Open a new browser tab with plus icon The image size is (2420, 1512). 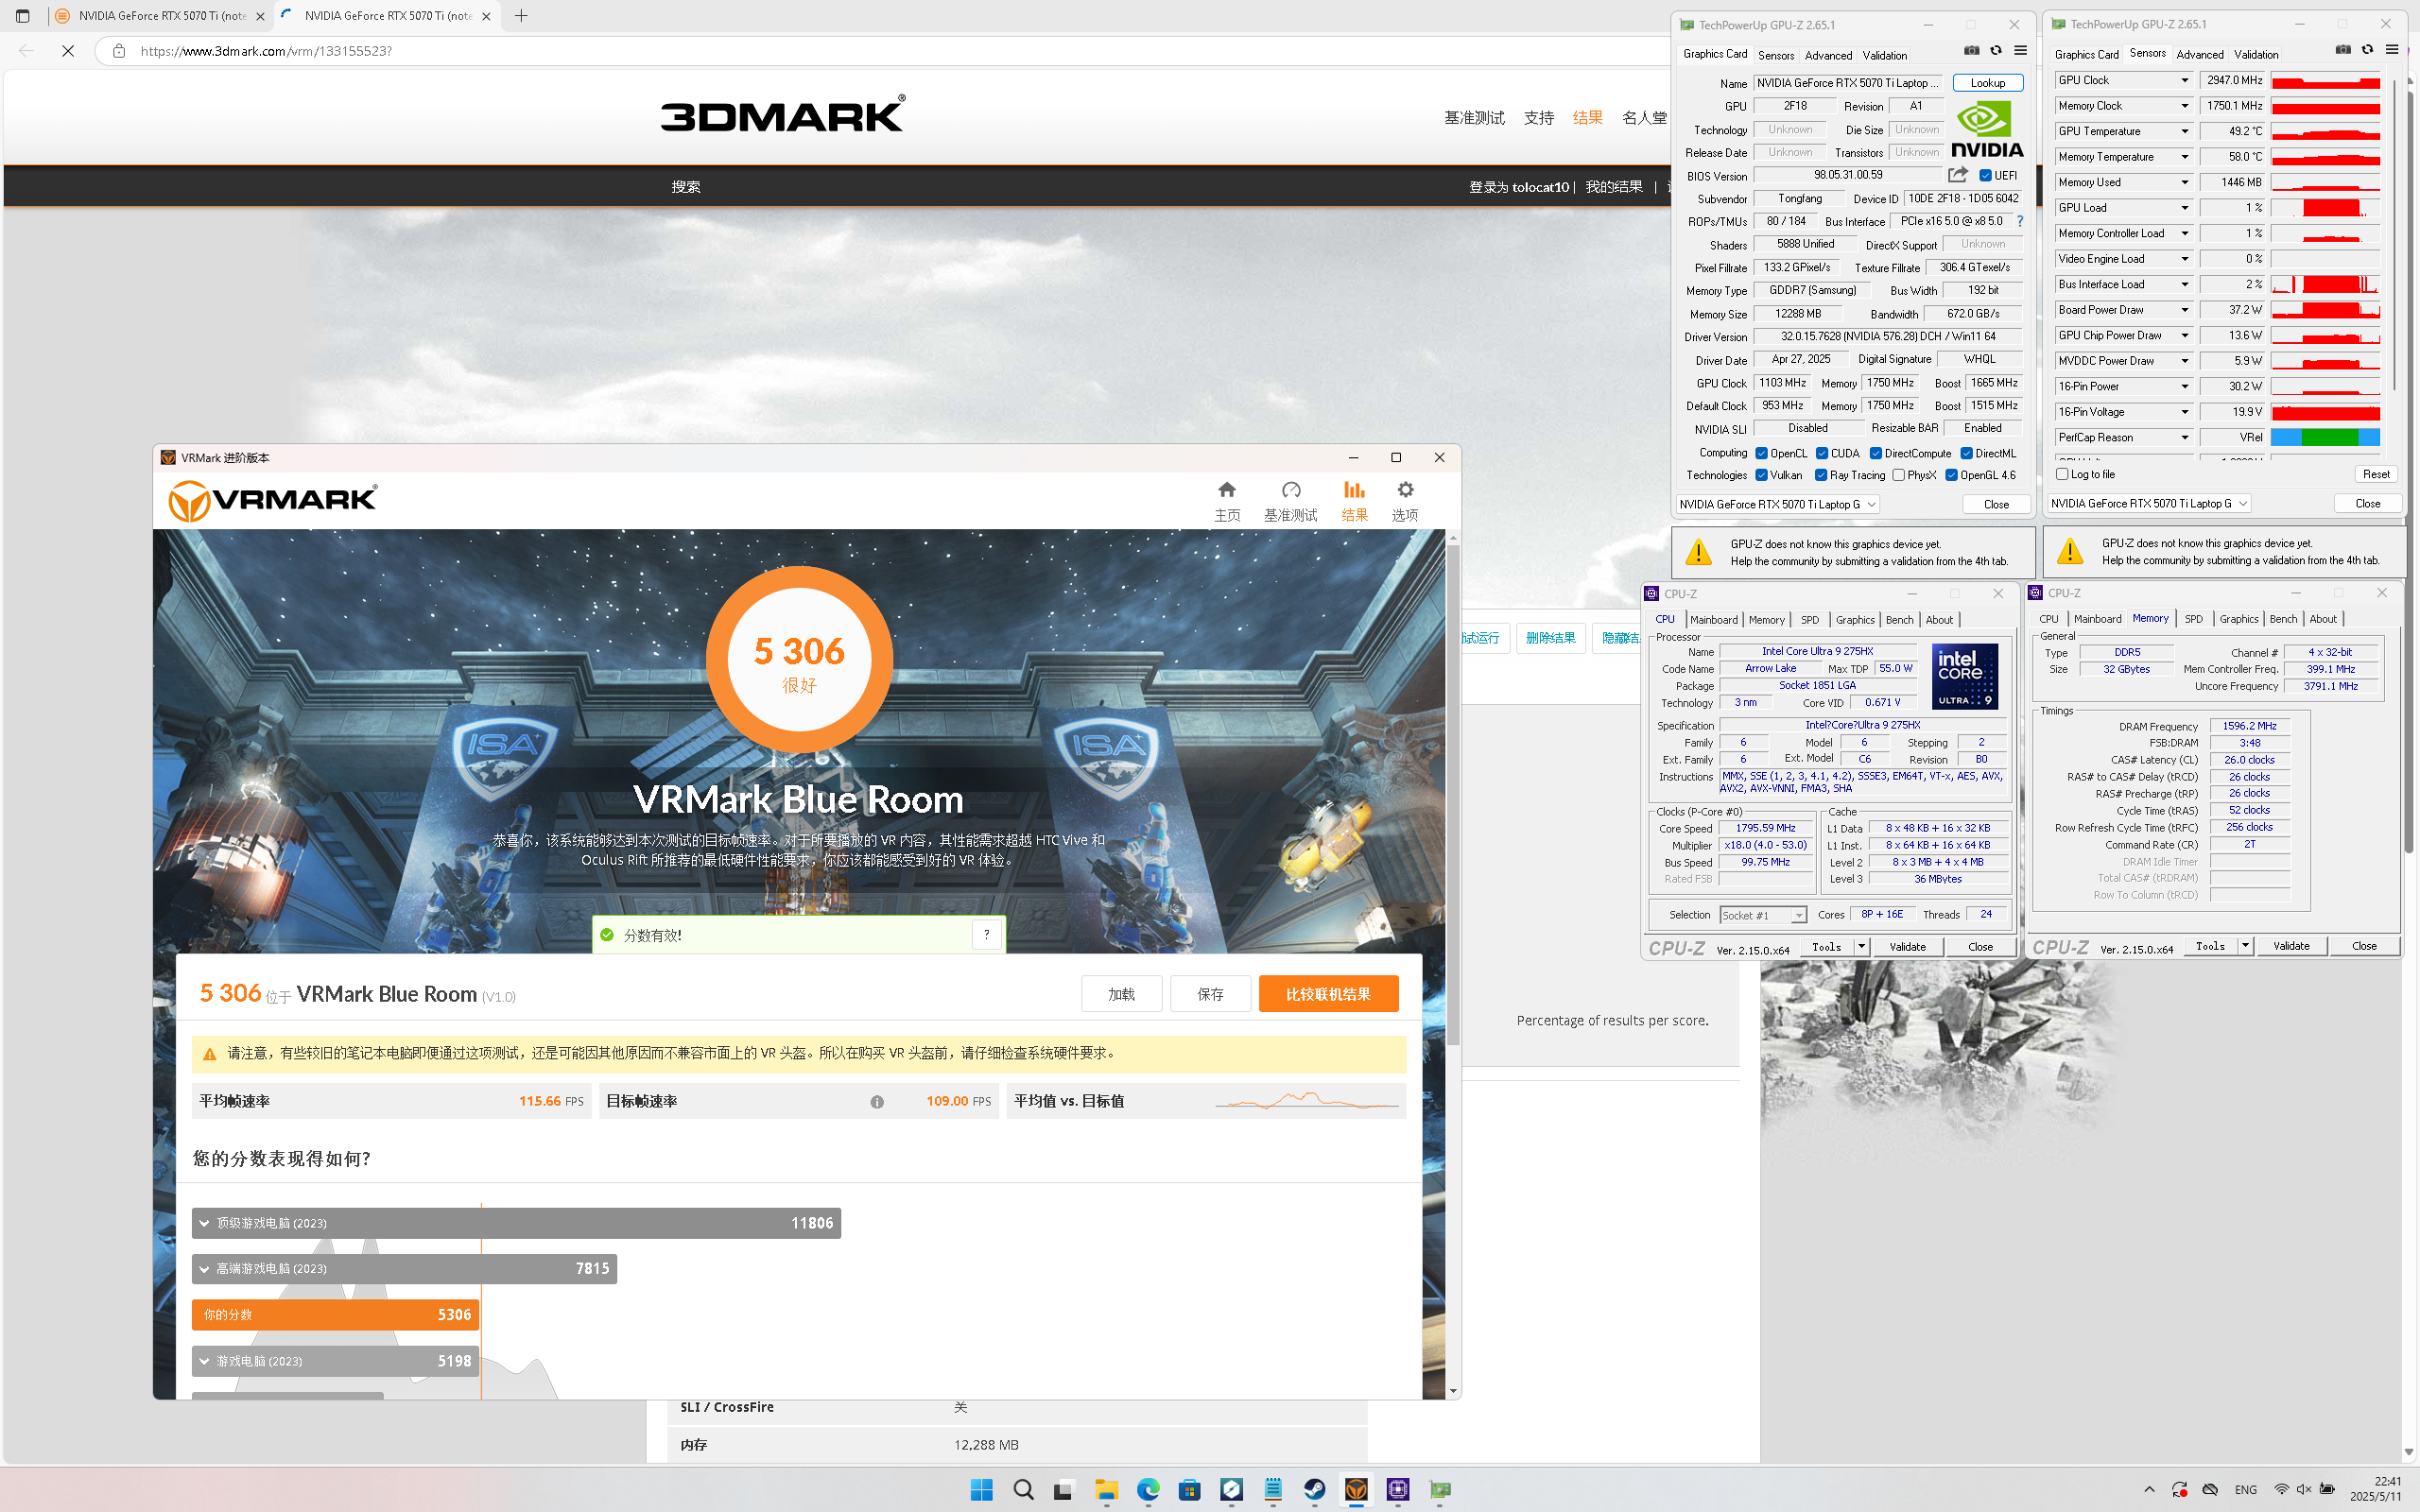click(521, 16)
